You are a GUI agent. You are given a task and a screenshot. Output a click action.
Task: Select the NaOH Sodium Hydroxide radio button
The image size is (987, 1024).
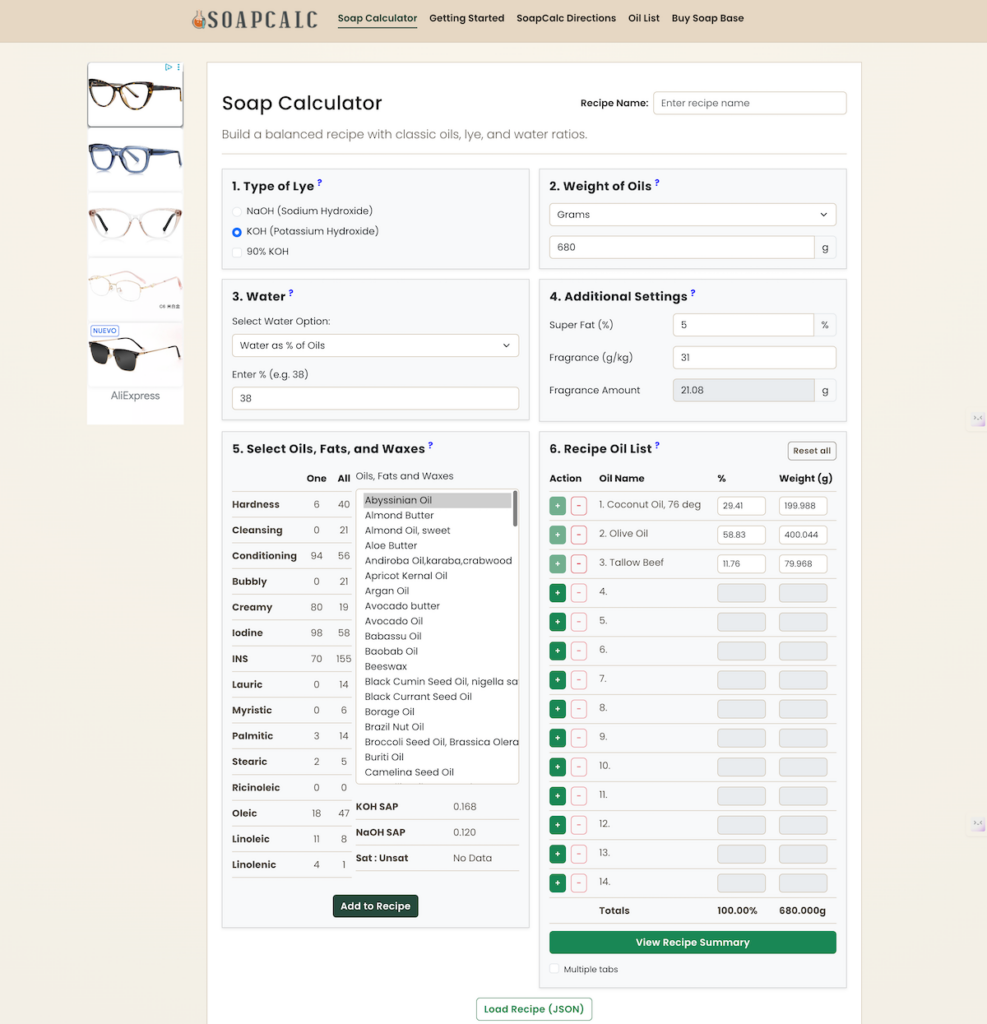238,210
